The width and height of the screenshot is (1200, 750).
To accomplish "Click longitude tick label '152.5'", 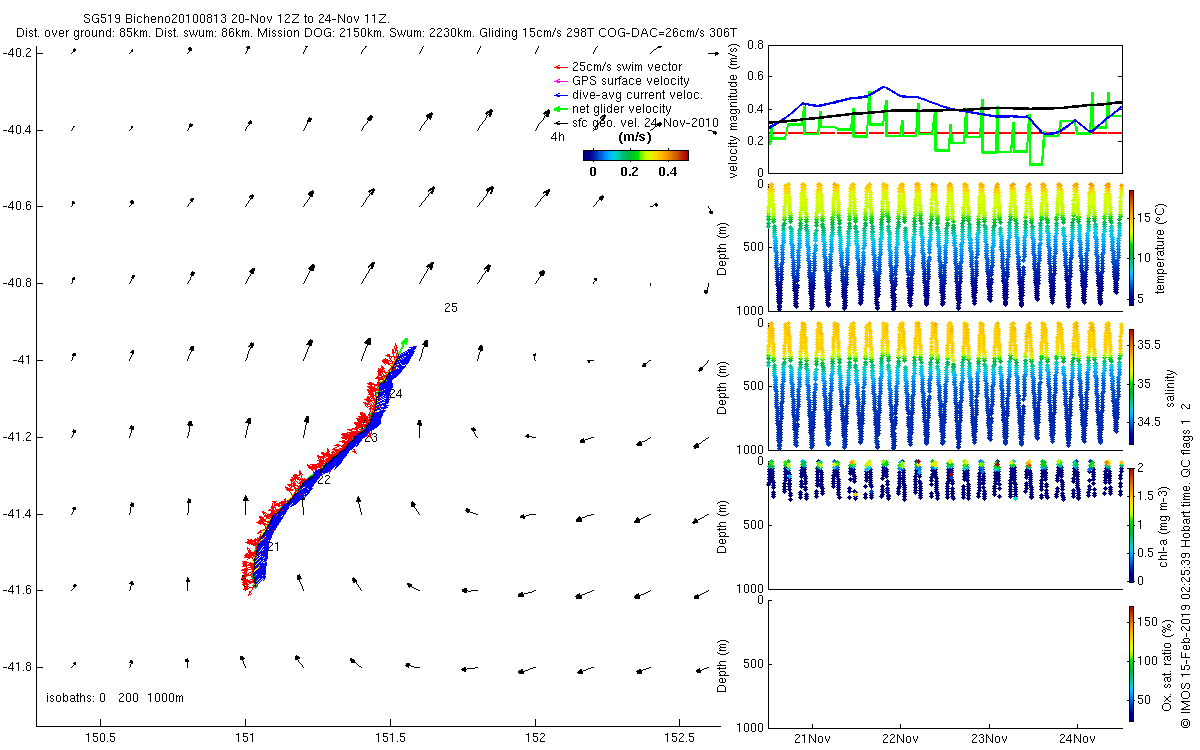I will click(680, 738).
